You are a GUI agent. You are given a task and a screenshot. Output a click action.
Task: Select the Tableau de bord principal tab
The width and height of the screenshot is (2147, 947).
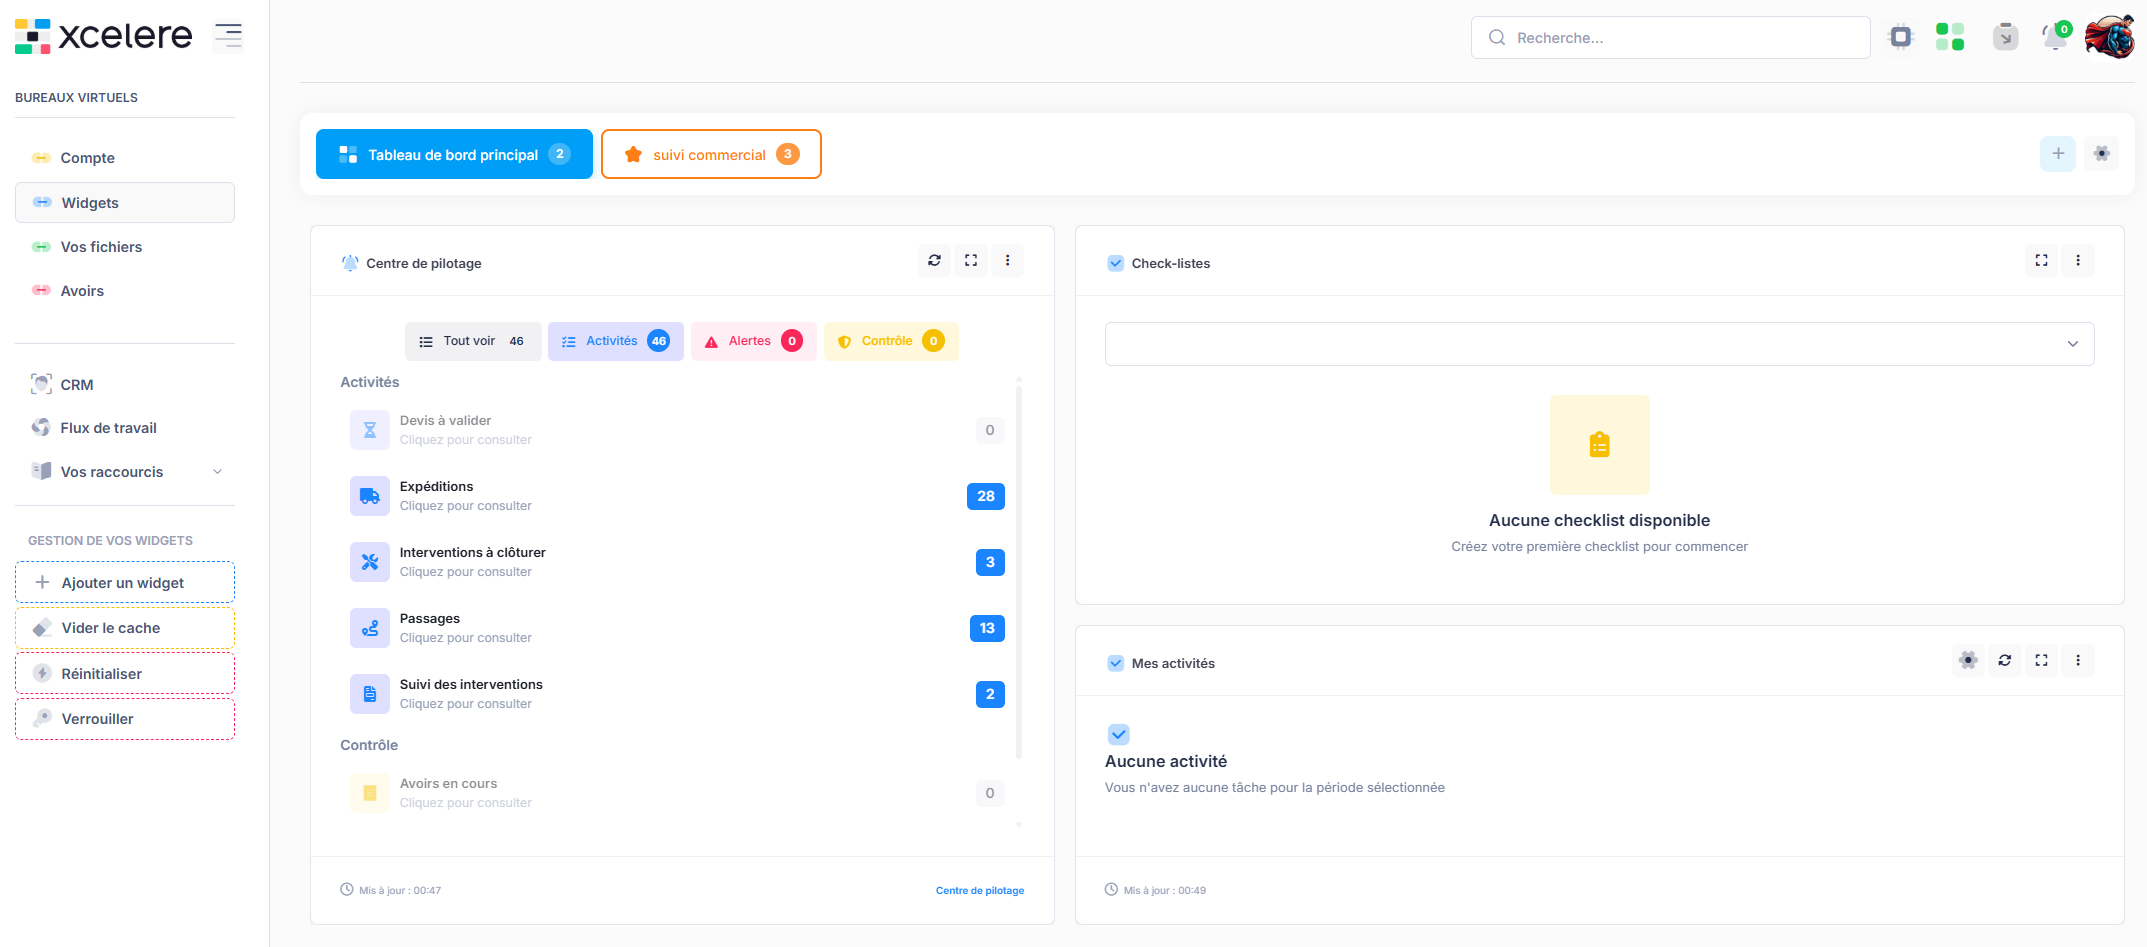[454, 155]
